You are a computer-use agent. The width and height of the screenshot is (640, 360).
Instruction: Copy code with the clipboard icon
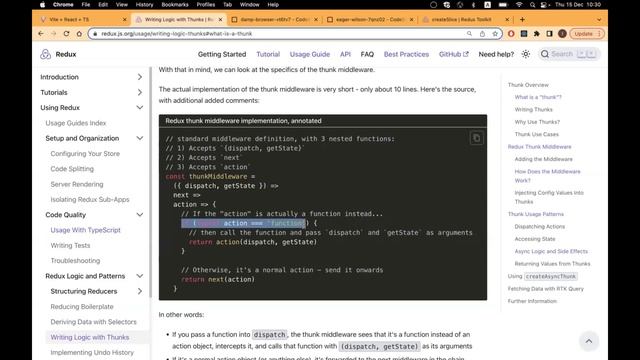click(x=476, y=138)
